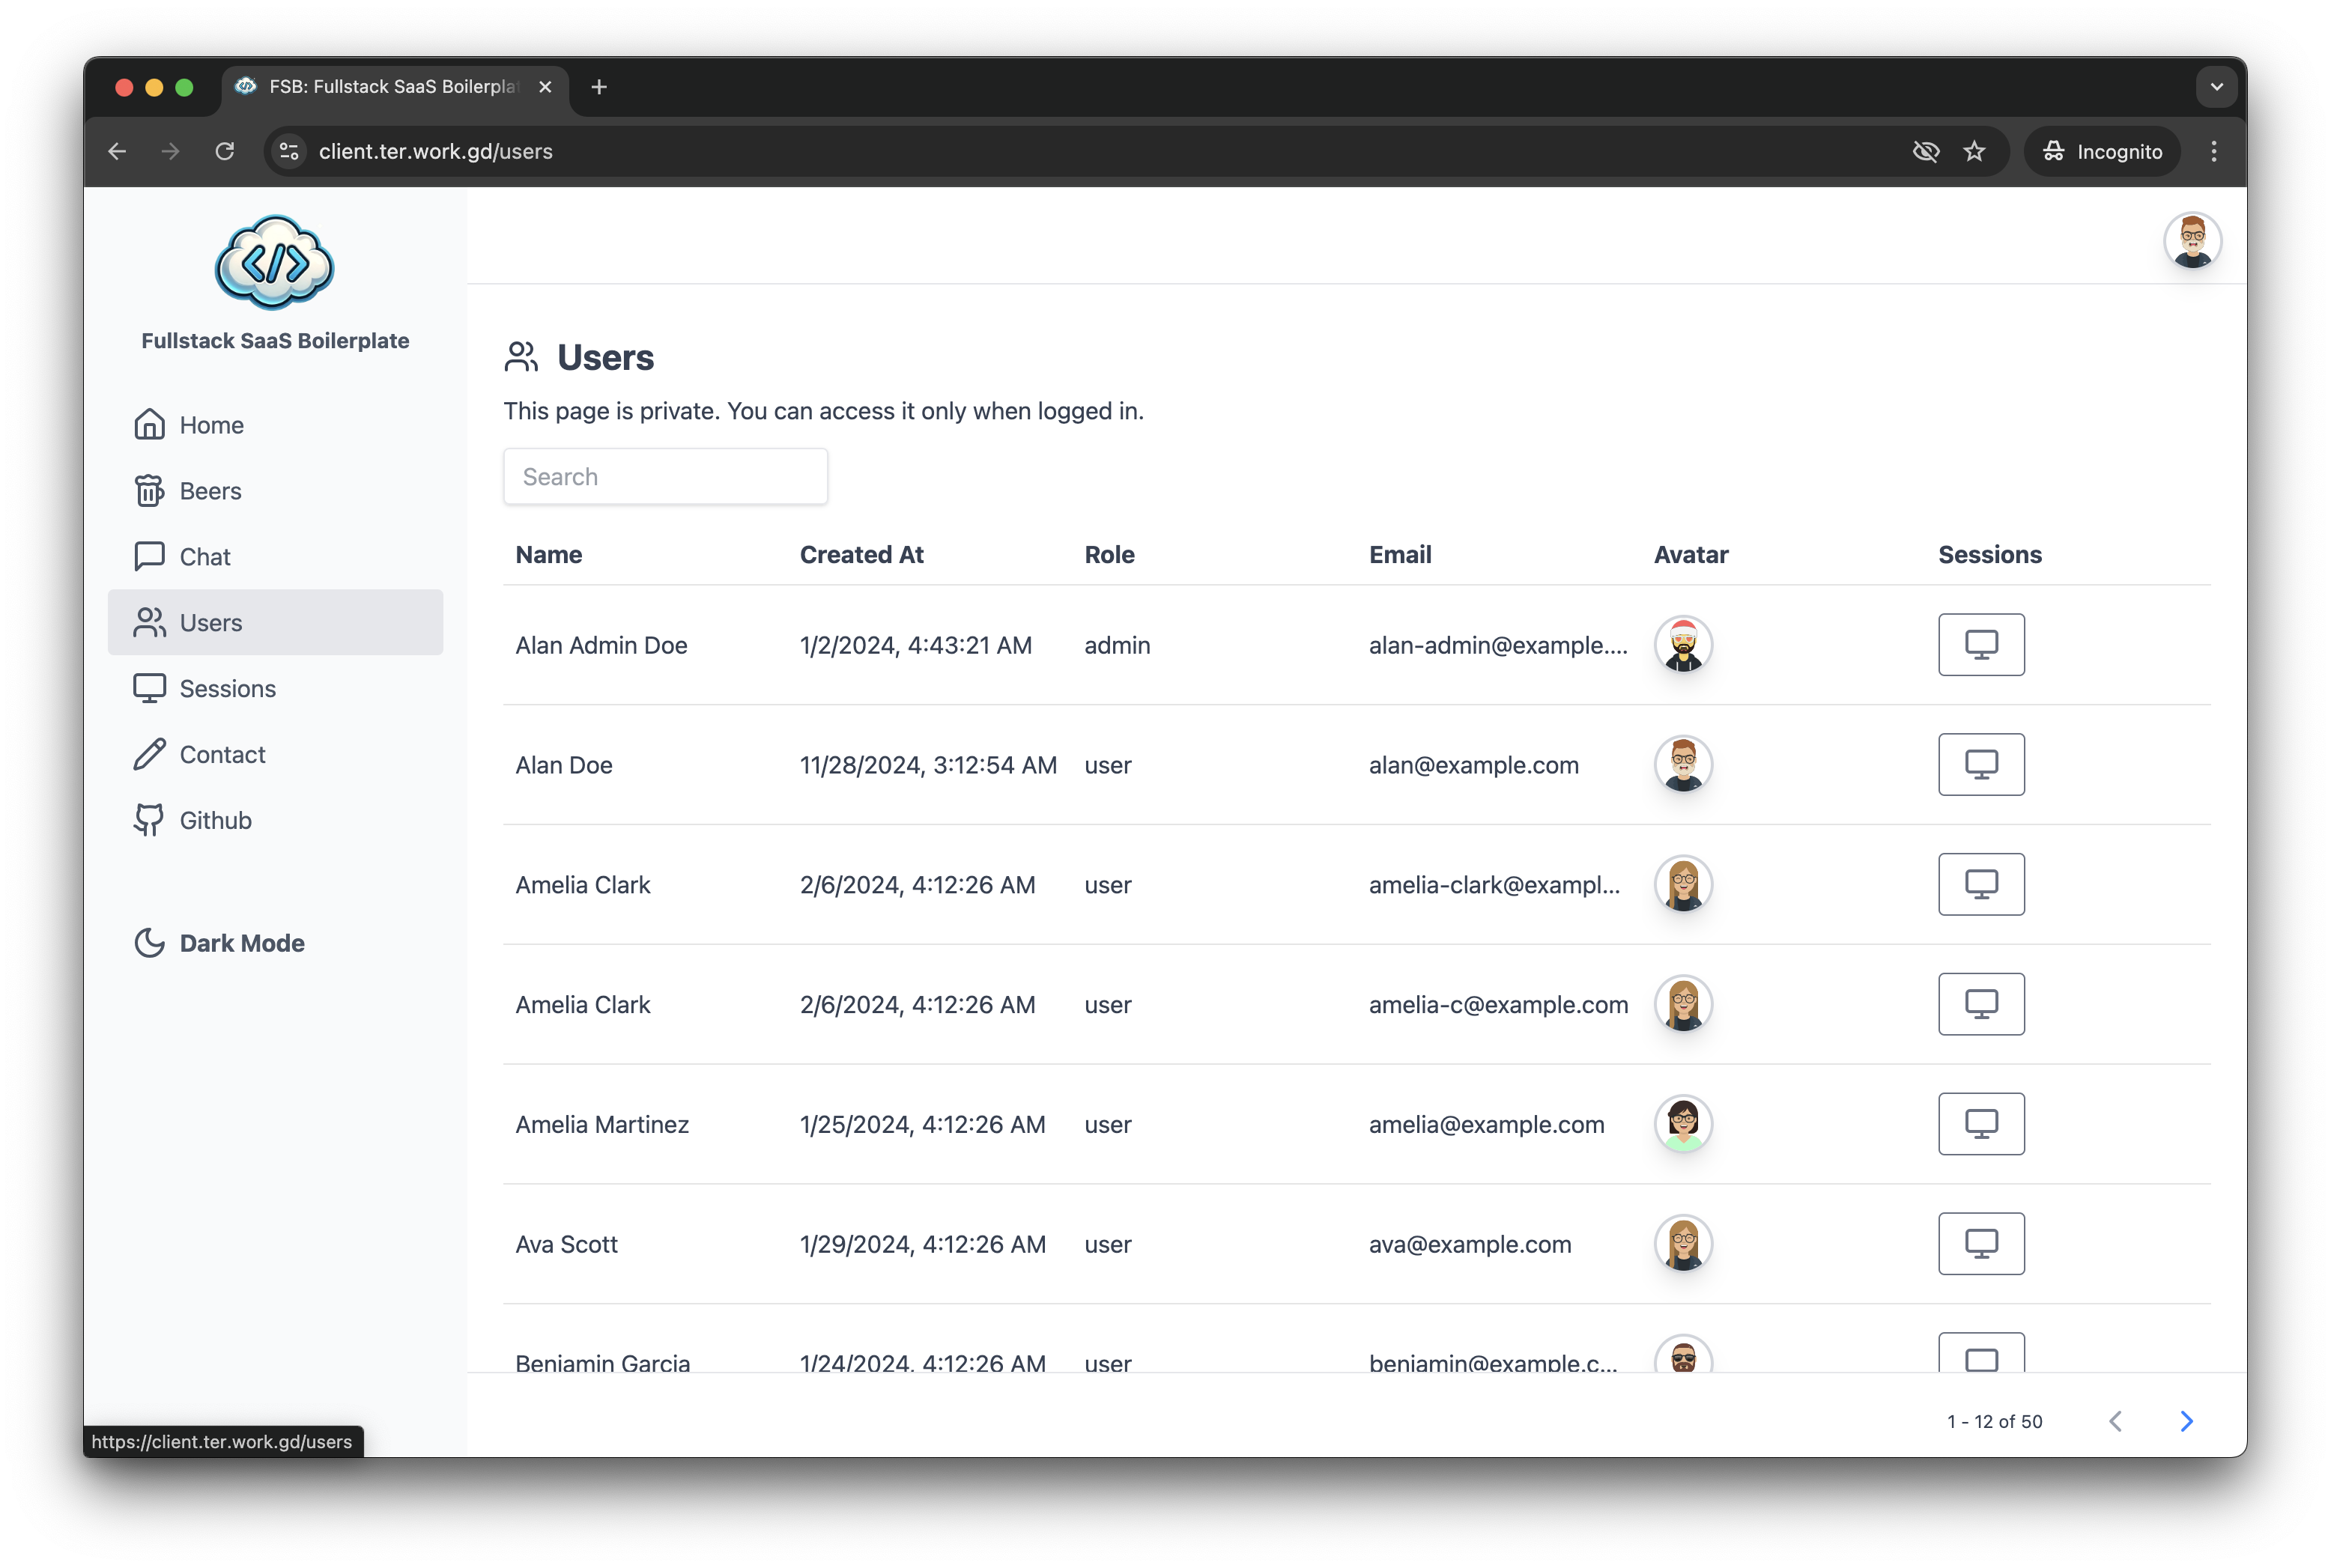Go to previous page of users

[x=2115, y=1421]
